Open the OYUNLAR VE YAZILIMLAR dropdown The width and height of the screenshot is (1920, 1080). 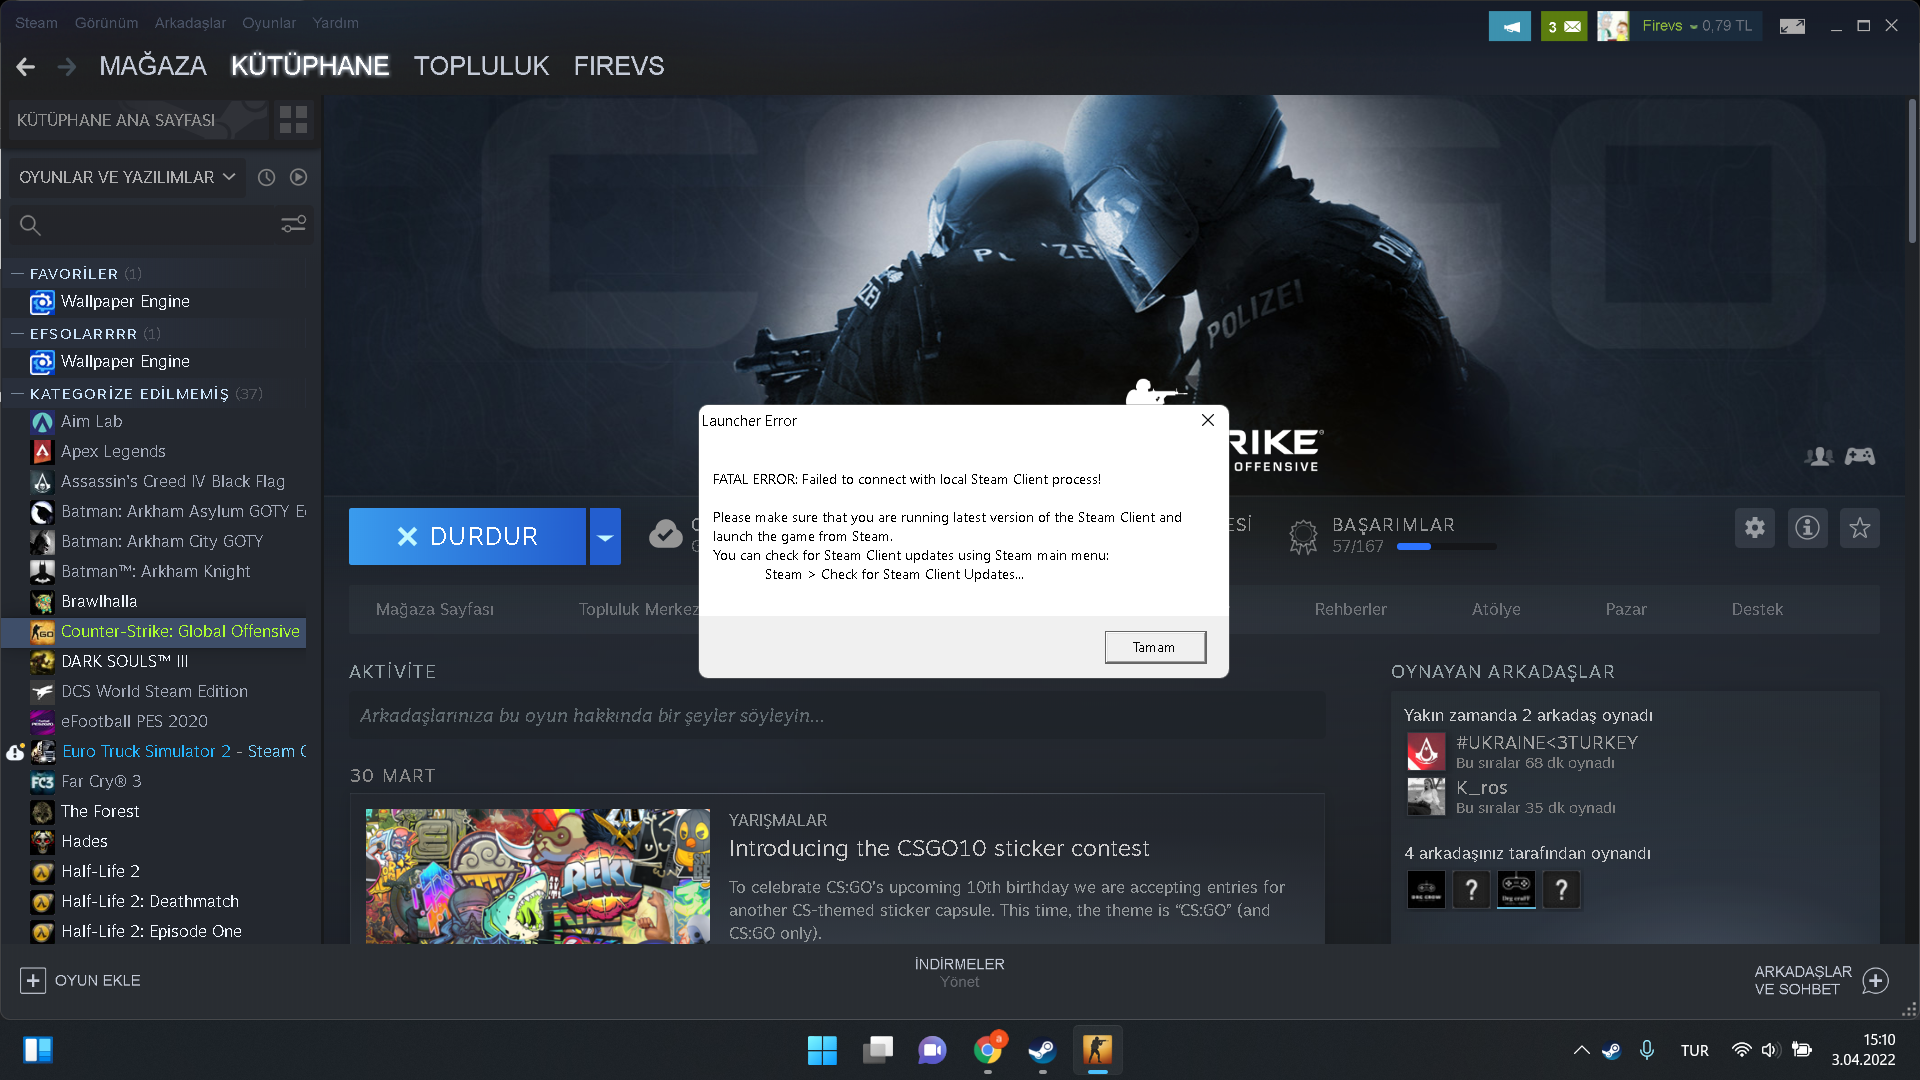[126, 177]
